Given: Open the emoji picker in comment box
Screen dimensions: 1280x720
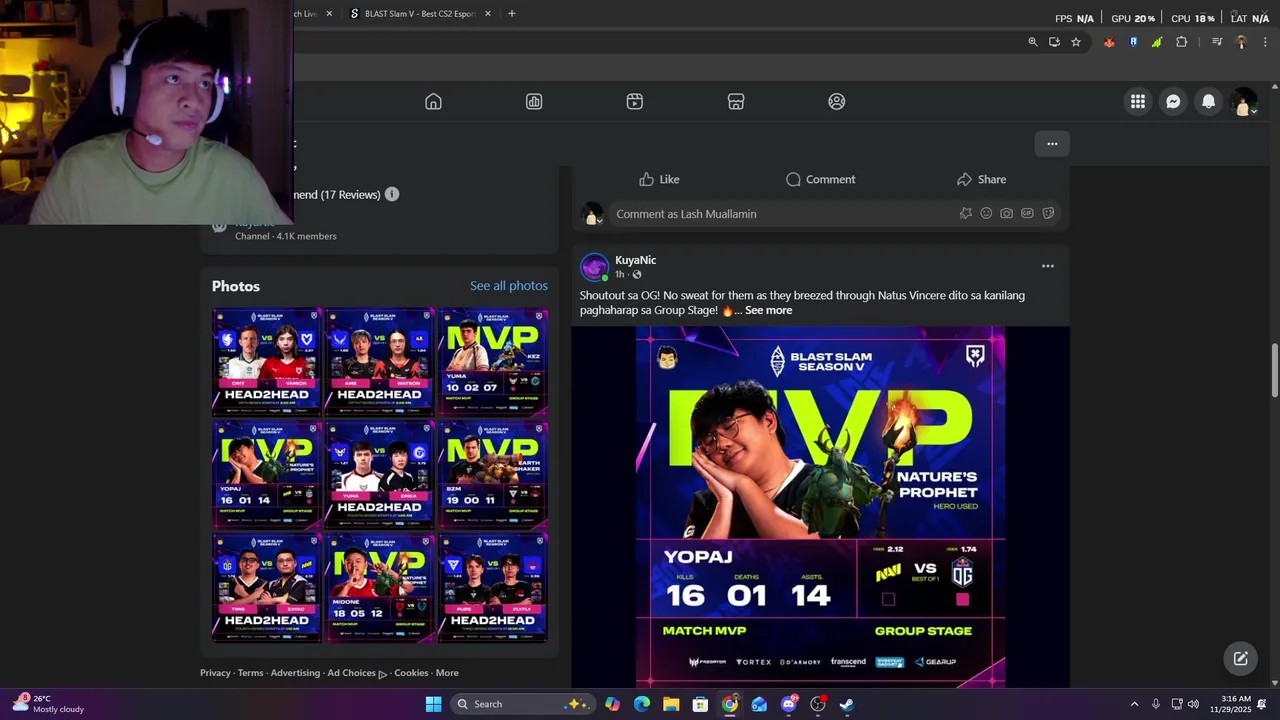Looking at the screenshot, I should pyautogui.click(x=986, y=213).
